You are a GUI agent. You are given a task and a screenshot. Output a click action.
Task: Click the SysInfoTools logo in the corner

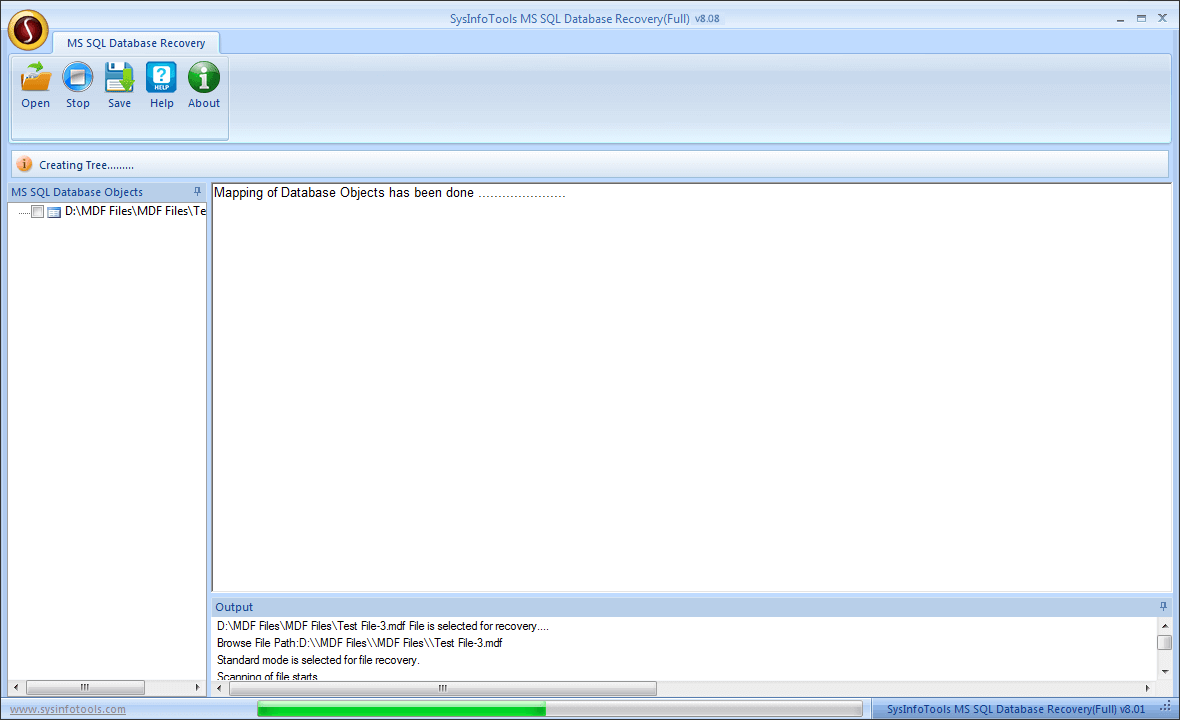pos(27,29)
